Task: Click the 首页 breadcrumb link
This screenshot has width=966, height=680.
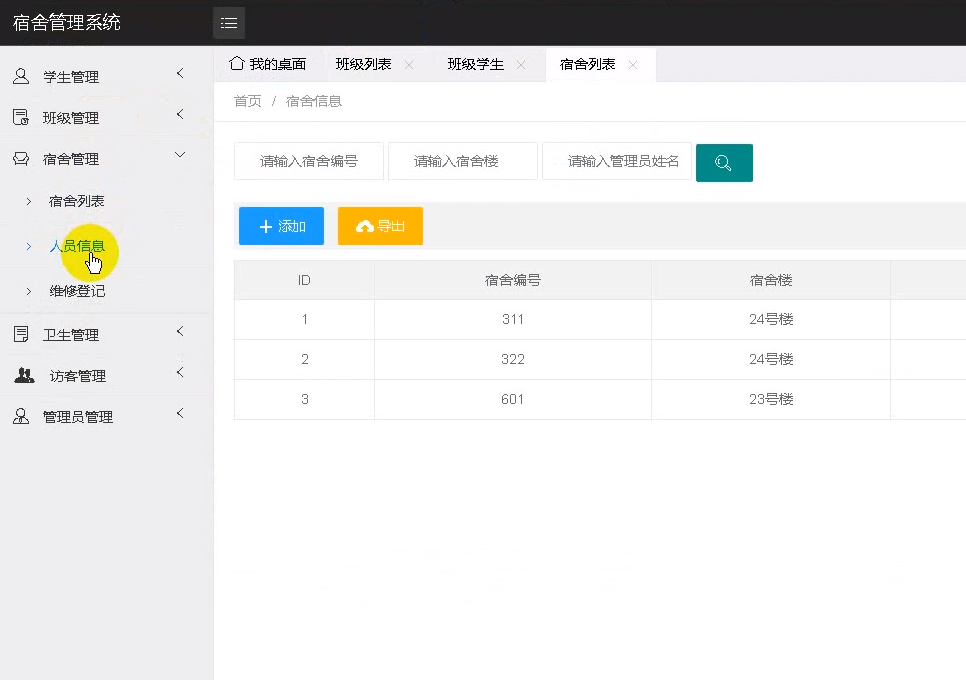Action: pos(248,101)
